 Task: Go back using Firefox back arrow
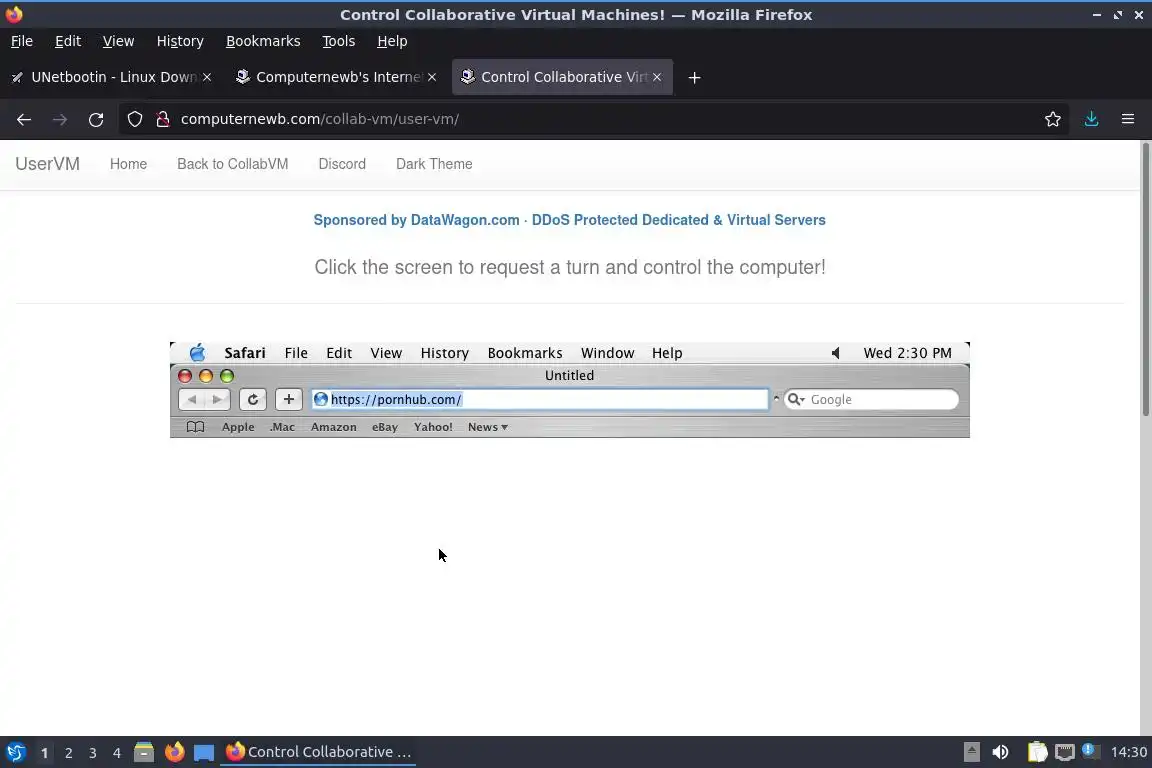click(24, 119)
